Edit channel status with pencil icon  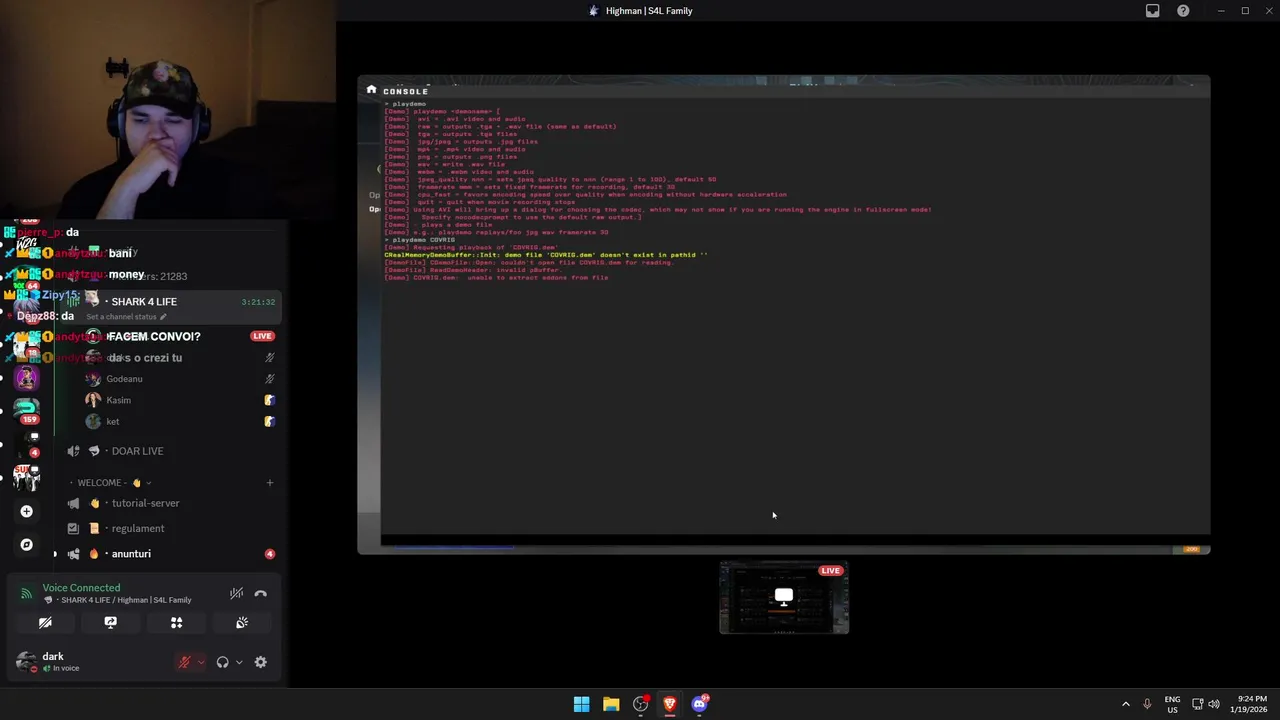(x=163, y=317)
